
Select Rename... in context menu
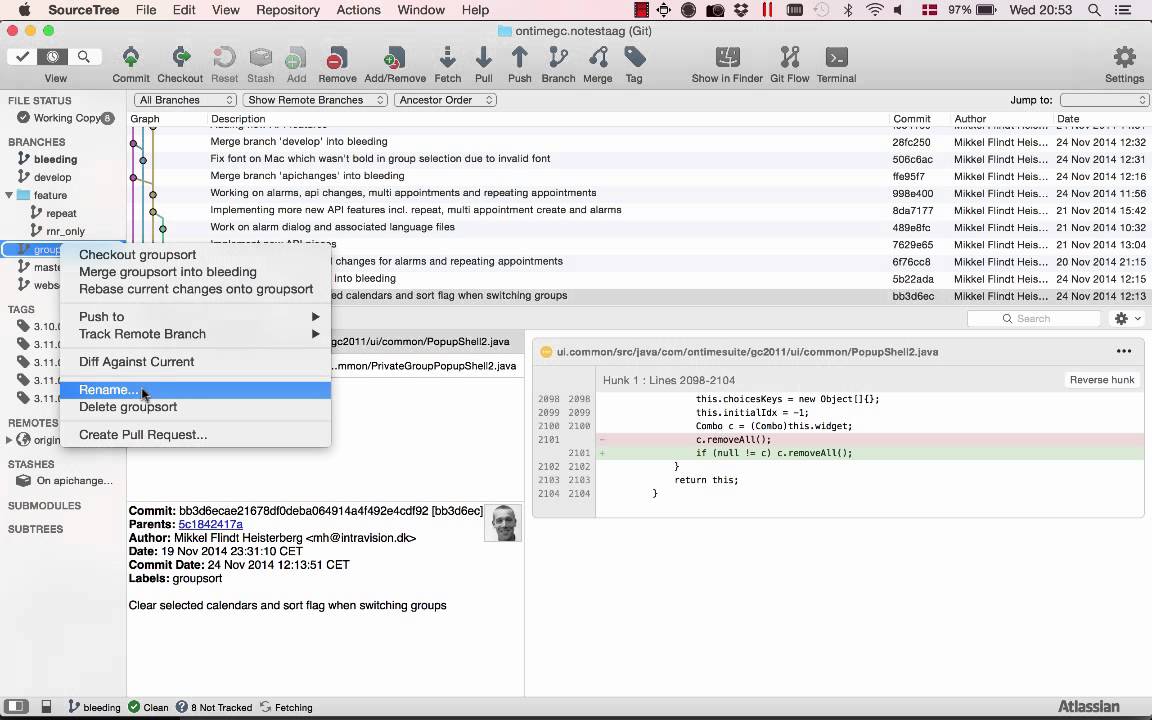coord(195,390)
